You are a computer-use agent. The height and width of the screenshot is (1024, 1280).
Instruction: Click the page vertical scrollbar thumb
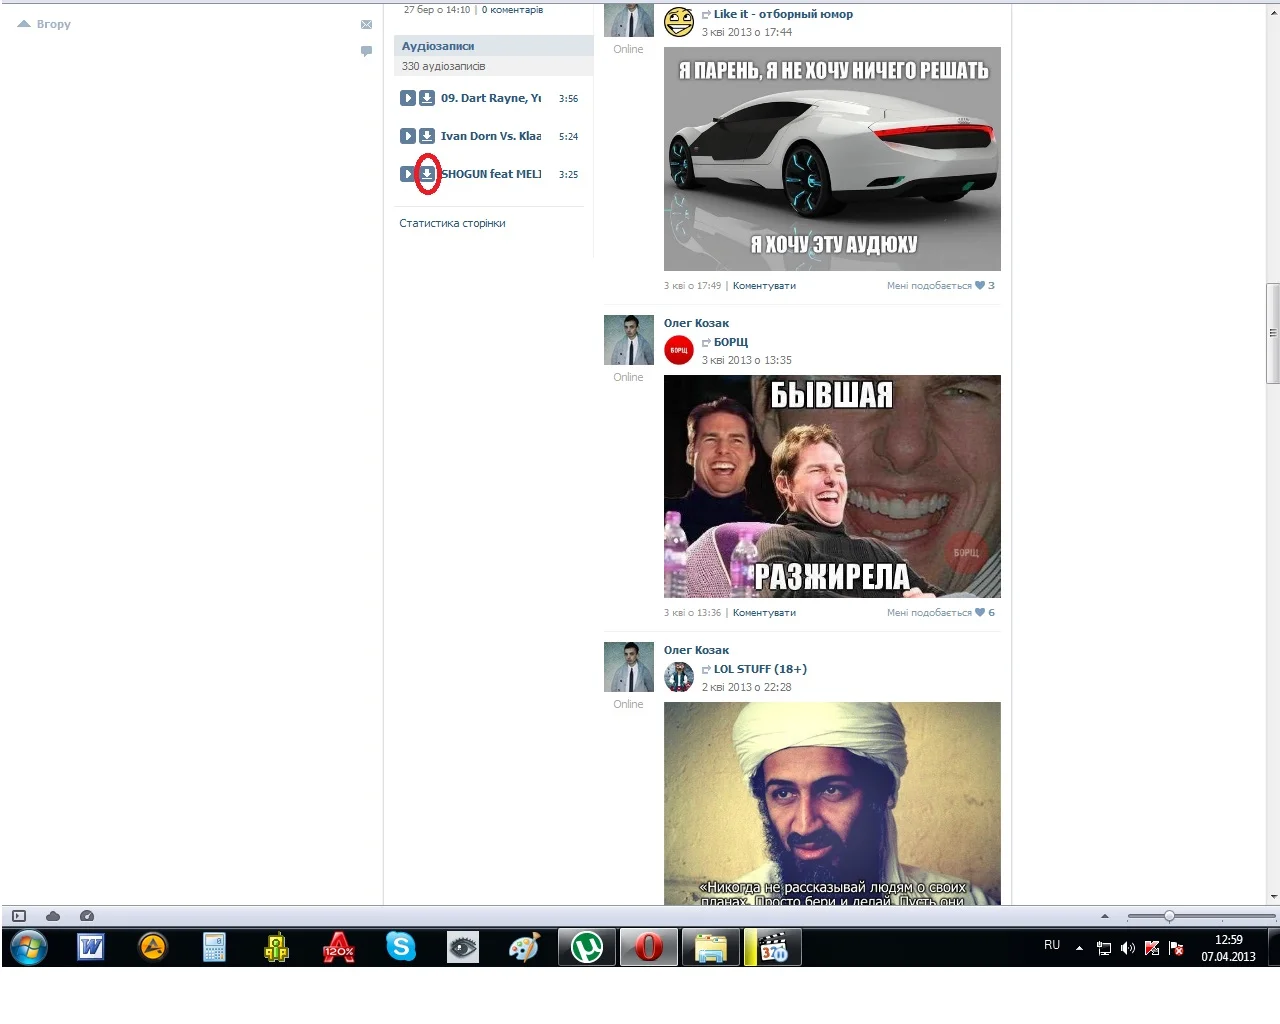click(1273, 333)
